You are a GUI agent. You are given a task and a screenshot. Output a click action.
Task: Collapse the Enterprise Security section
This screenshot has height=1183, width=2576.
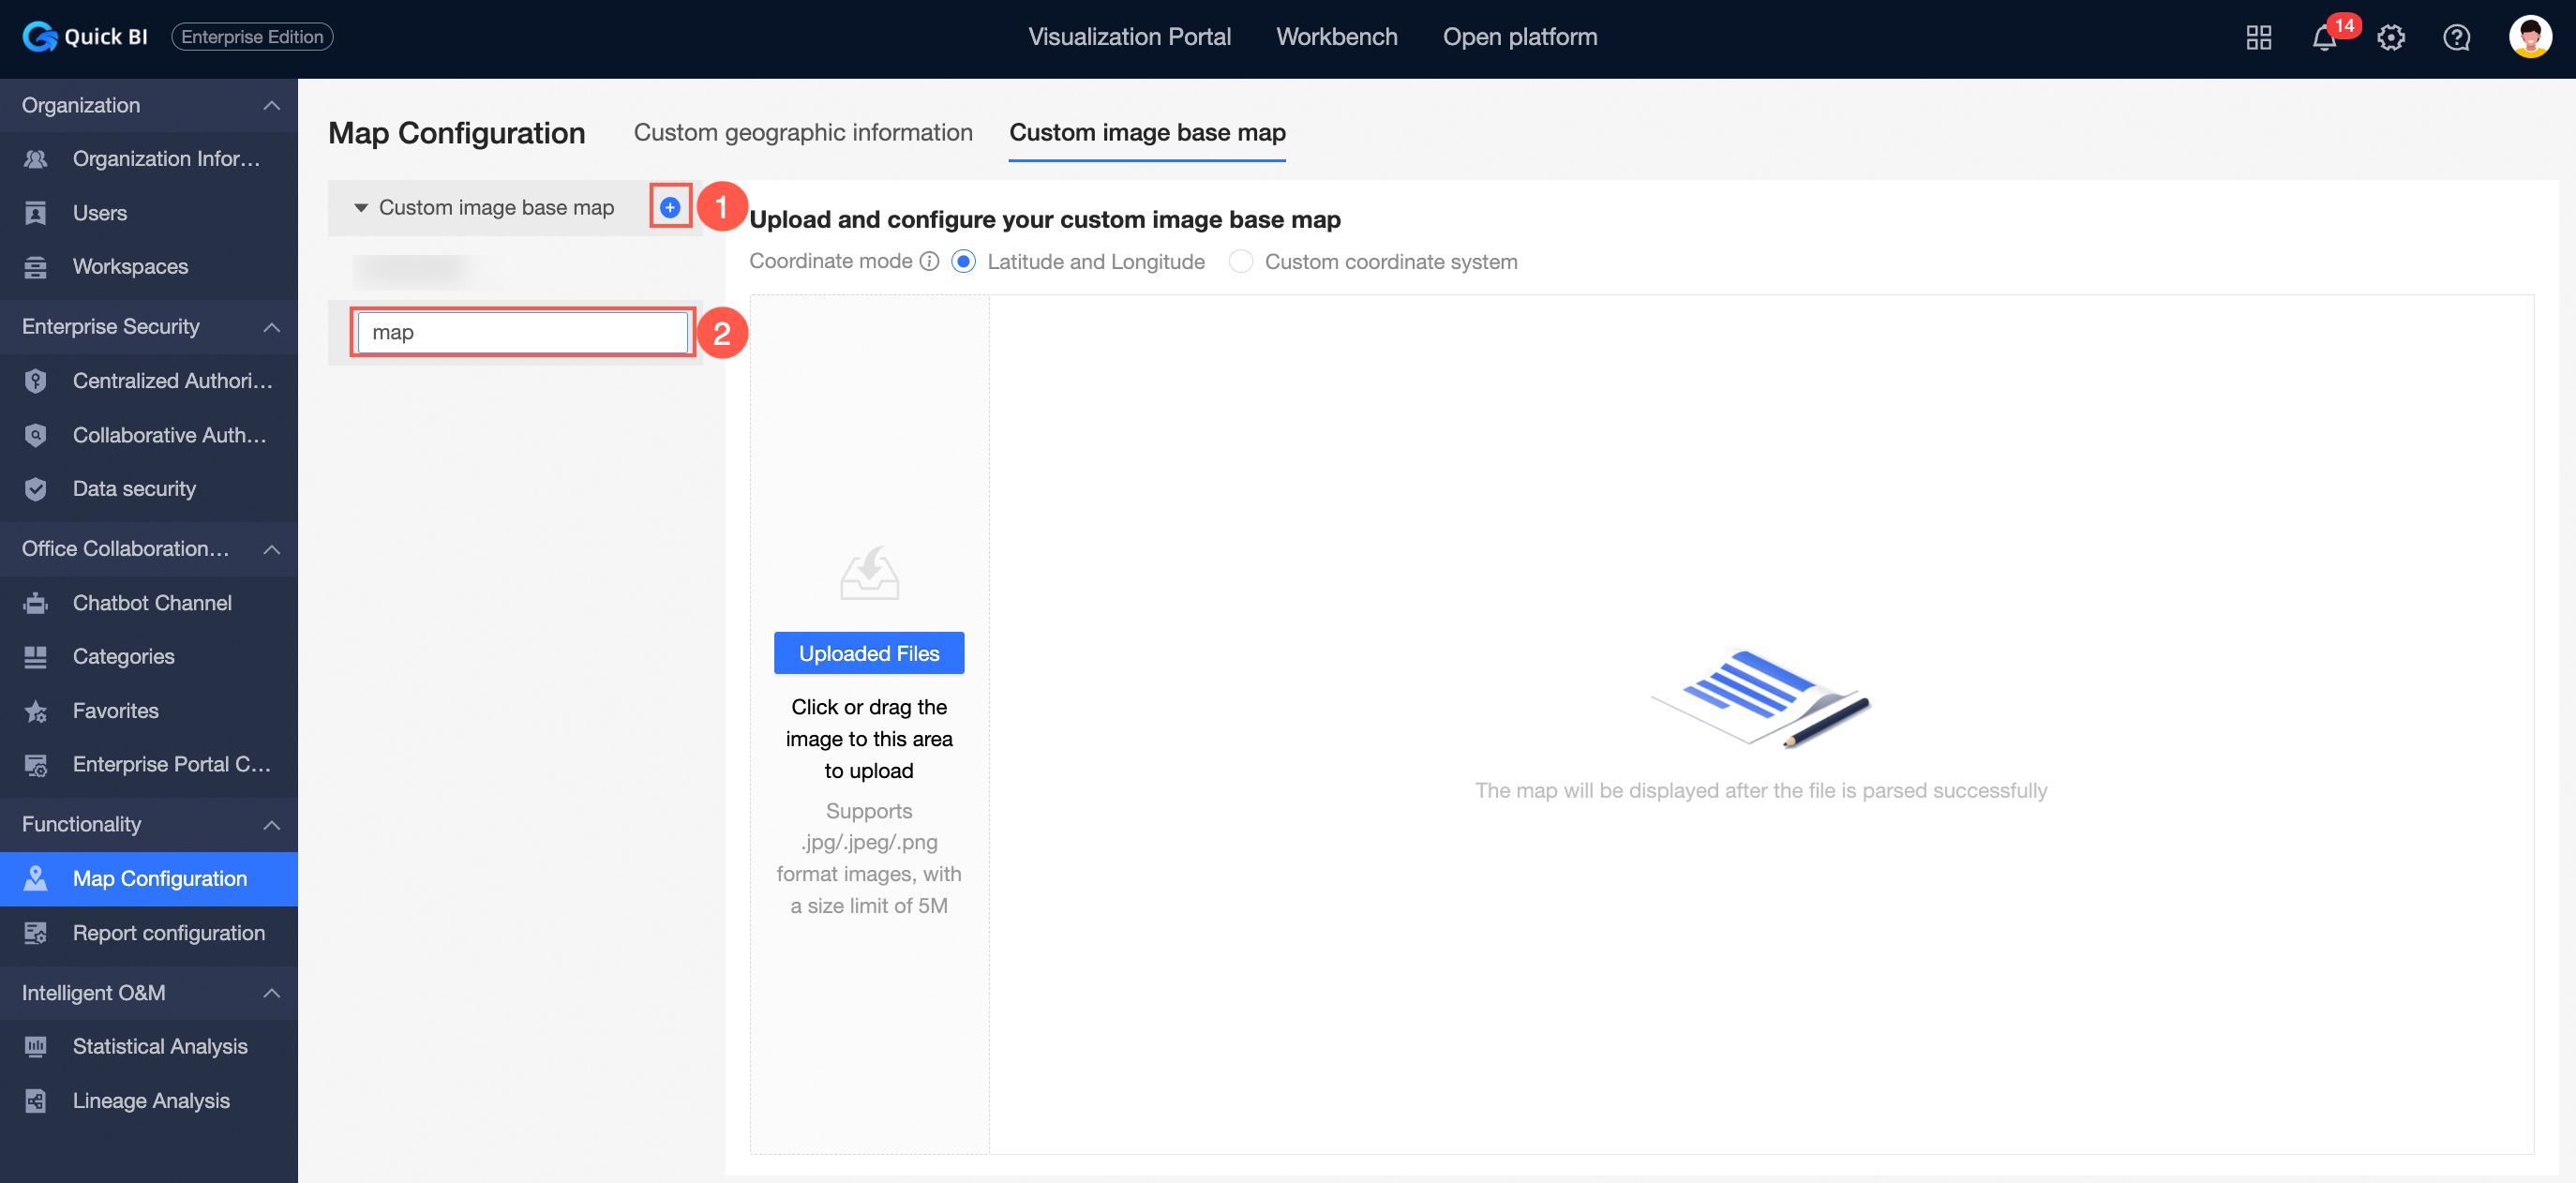[x=271, y=327]
